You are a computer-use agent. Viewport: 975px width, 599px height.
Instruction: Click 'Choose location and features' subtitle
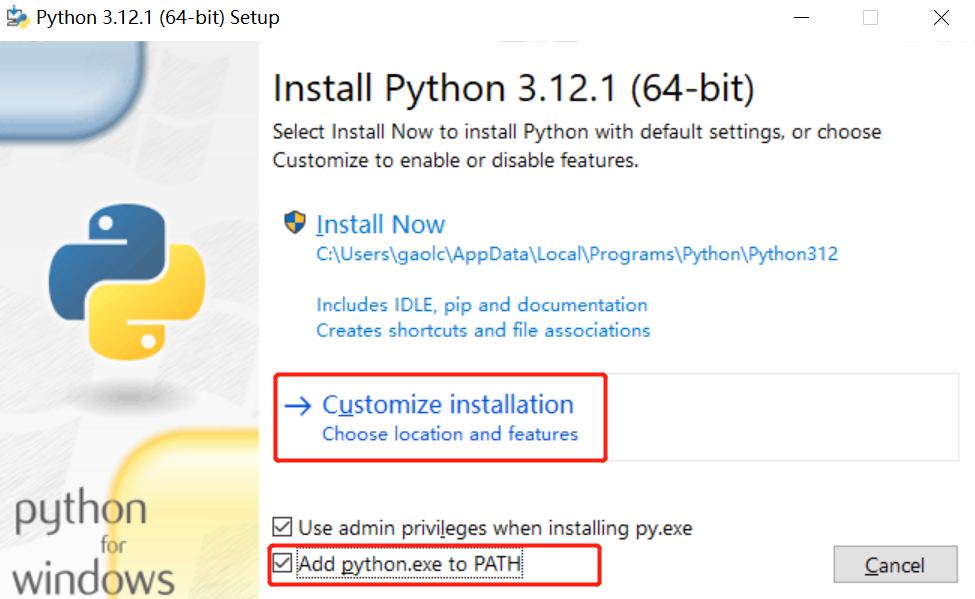(450, 434)
